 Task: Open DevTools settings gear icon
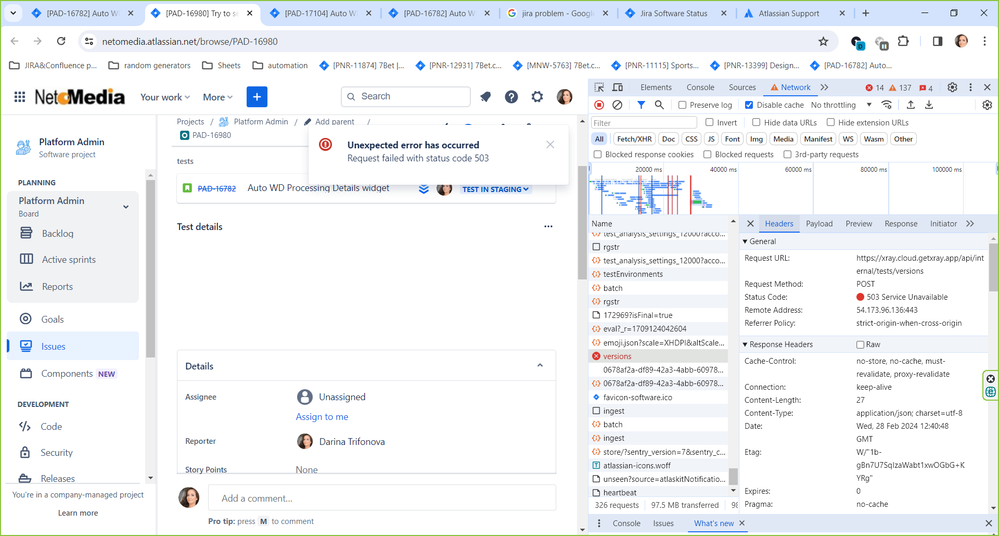pos(952,87)
